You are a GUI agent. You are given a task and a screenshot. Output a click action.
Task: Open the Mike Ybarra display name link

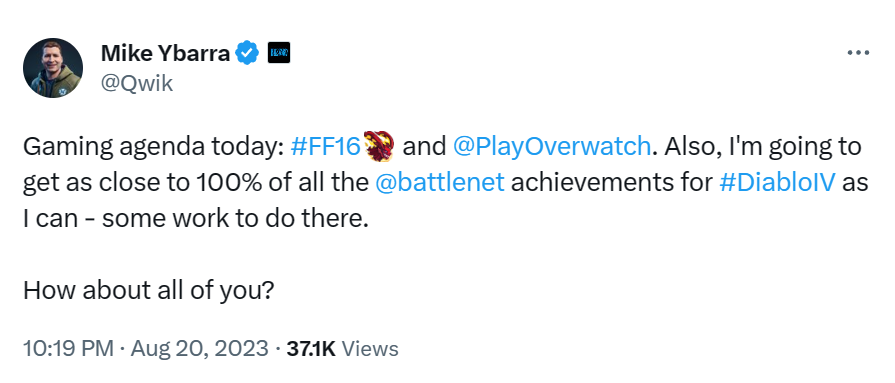(166, 53)
